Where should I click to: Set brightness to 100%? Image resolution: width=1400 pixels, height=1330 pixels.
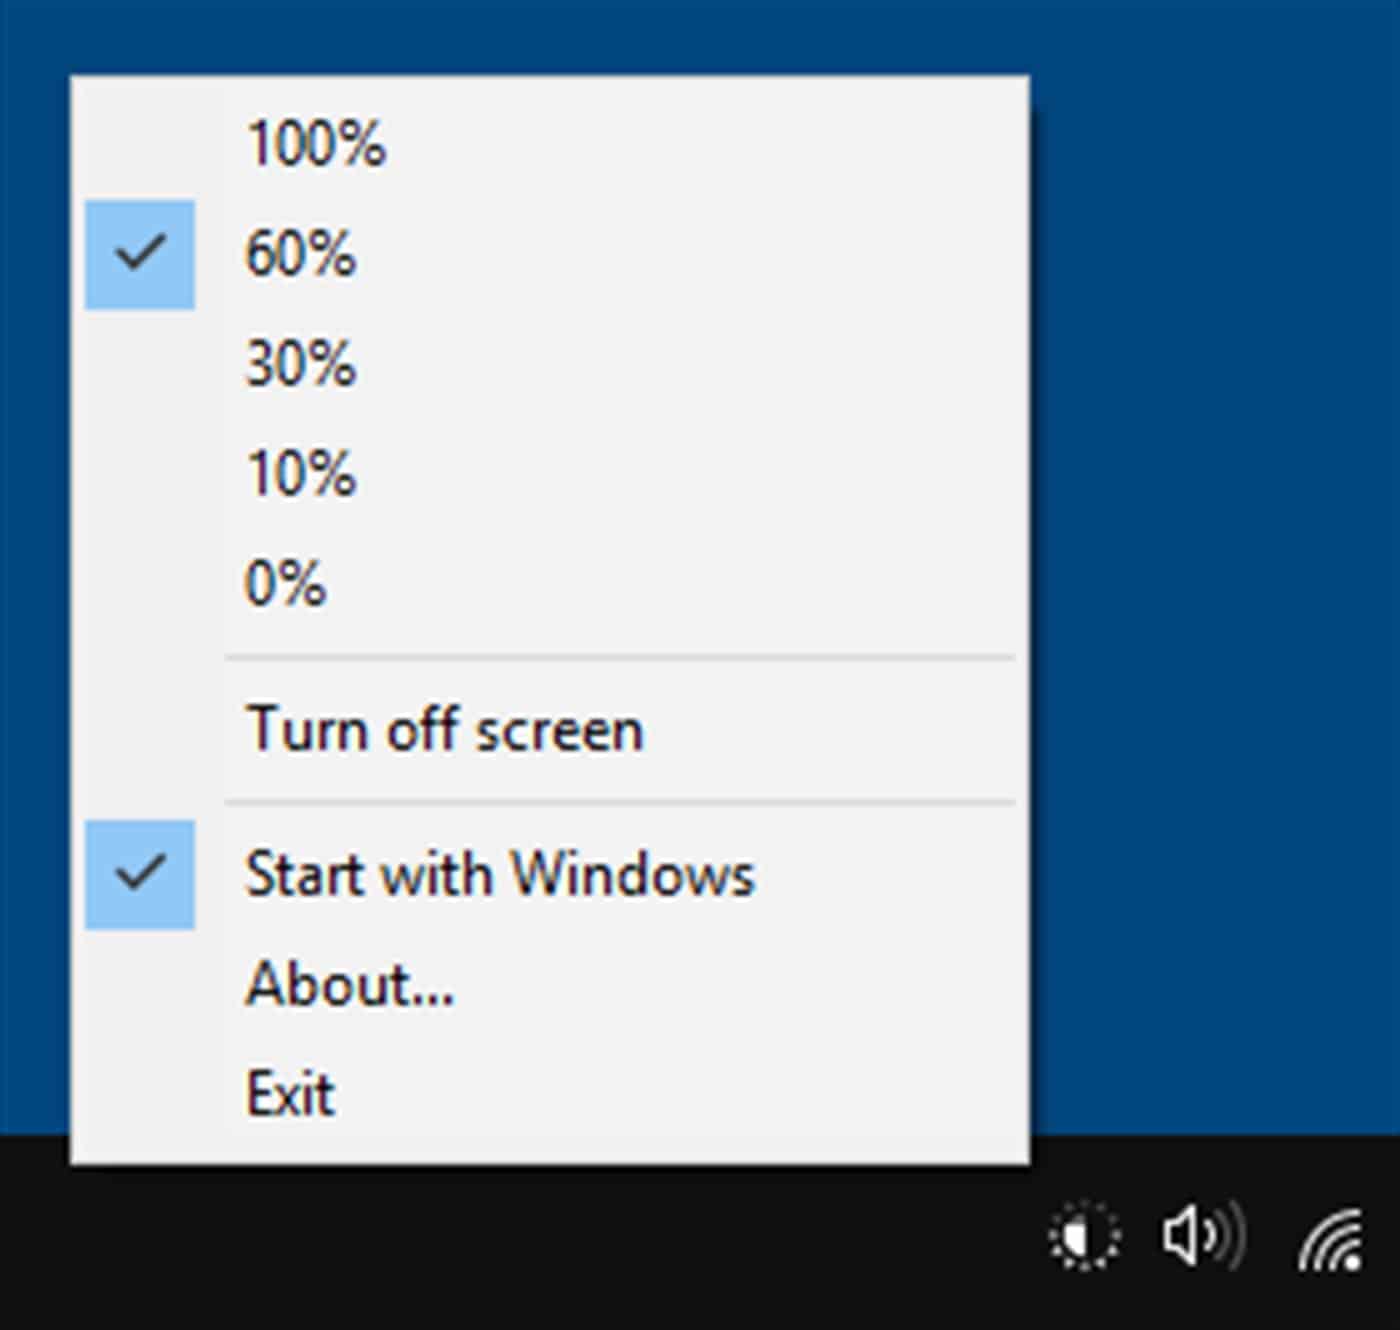[x=316, y=143]
